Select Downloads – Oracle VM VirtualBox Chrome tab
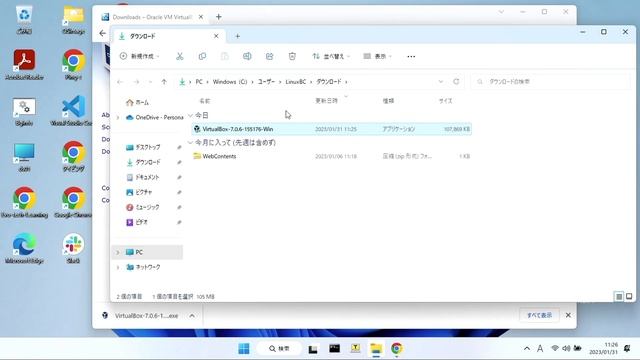This screenshot has width=640, height=360. click(152, 17)
